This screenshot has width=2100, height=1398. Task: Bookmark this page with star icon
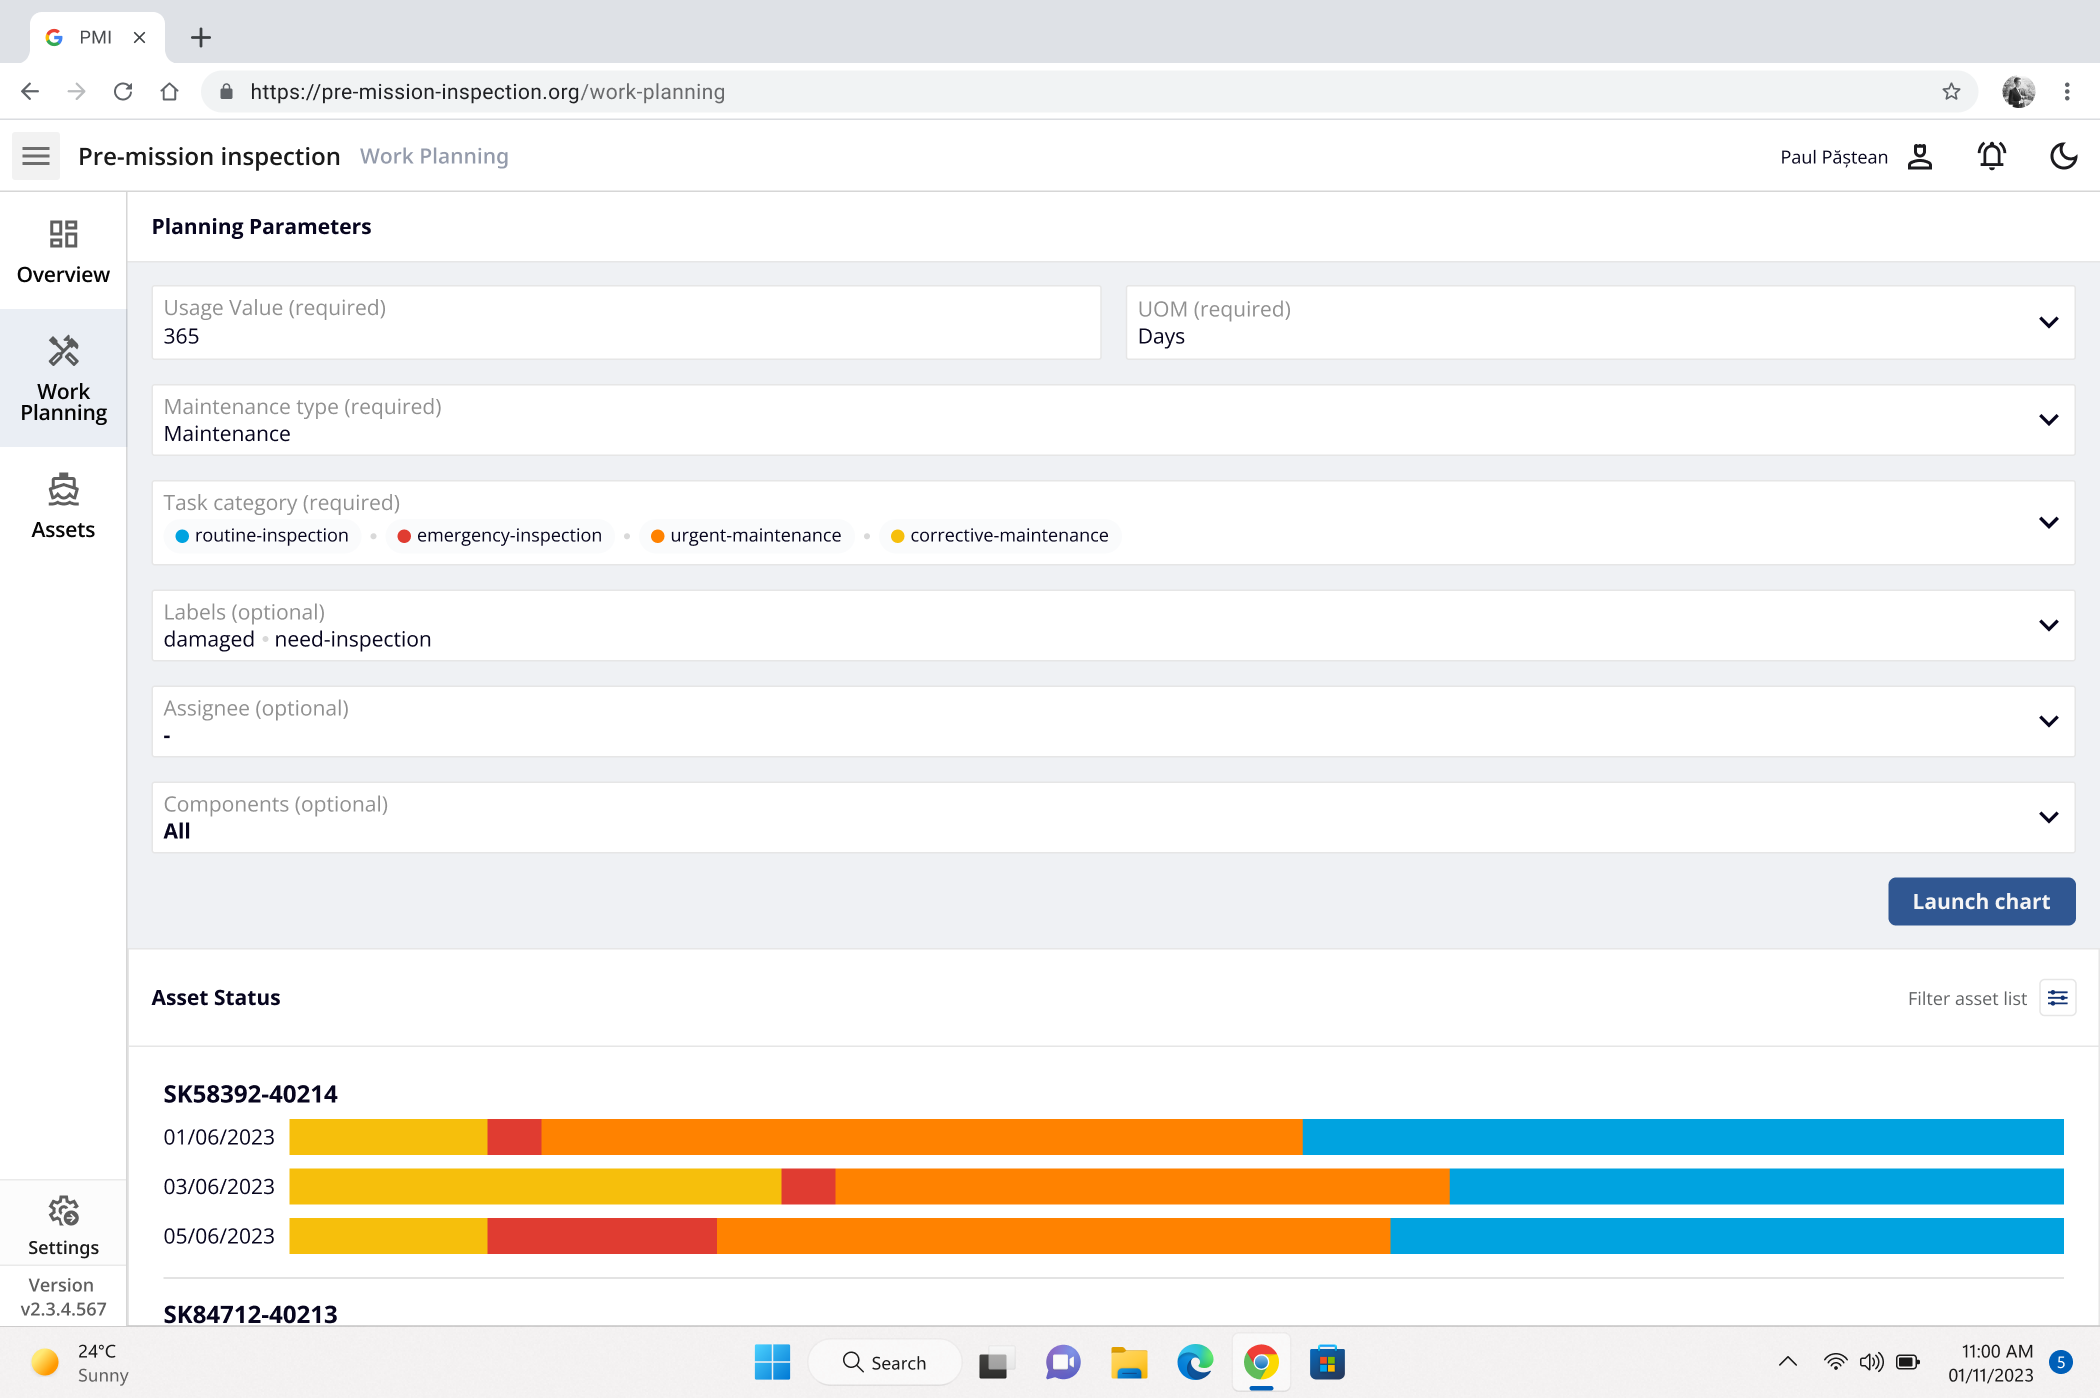(x=1951, y=92)
